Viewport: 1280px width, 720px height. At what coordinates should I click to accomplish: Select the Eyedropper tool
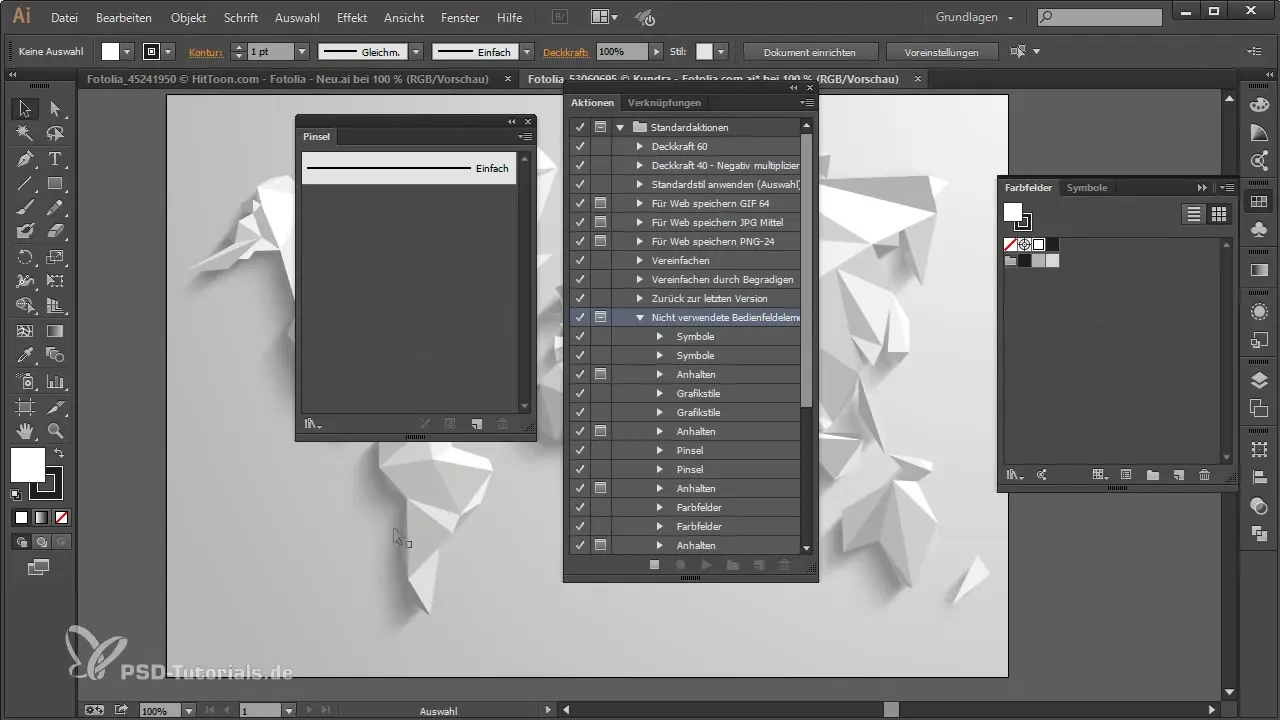(25, 355)
